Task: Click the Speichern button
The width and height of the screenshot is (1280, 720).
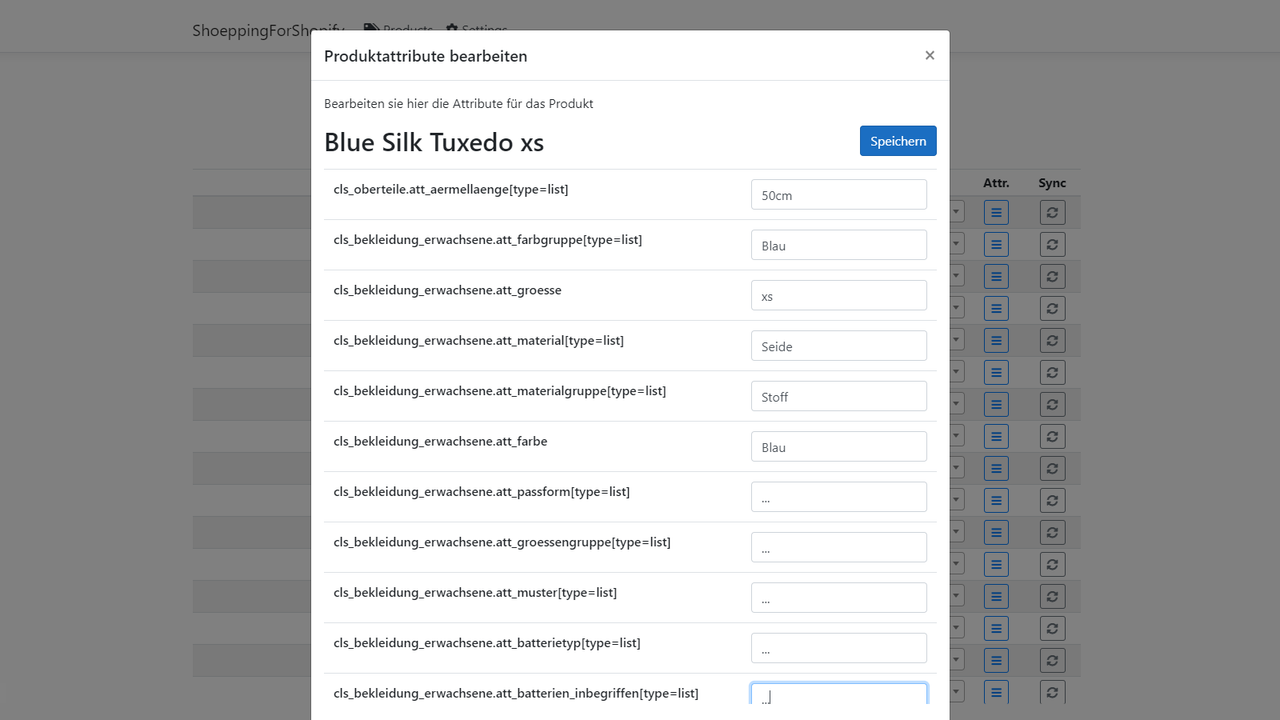Action: 898,141
